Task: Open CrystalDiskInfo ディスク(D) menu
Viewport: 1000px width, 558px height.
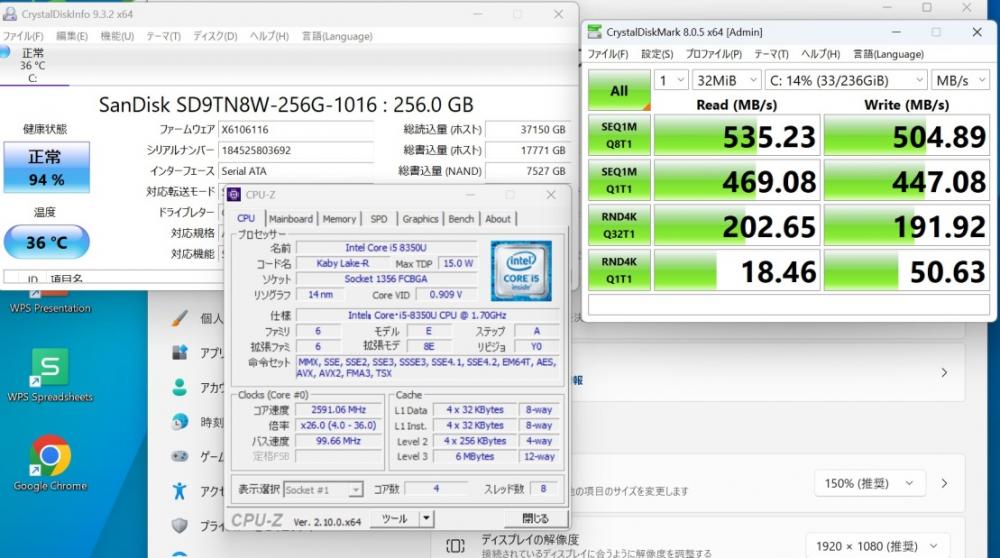Action: (x=215, y=36)
